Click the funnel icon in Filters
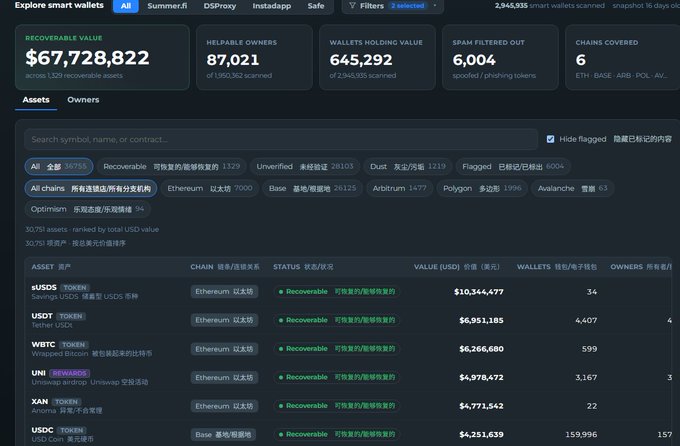Image resolution: width=680 pixels, height=446 pixels. pos(352,6)
